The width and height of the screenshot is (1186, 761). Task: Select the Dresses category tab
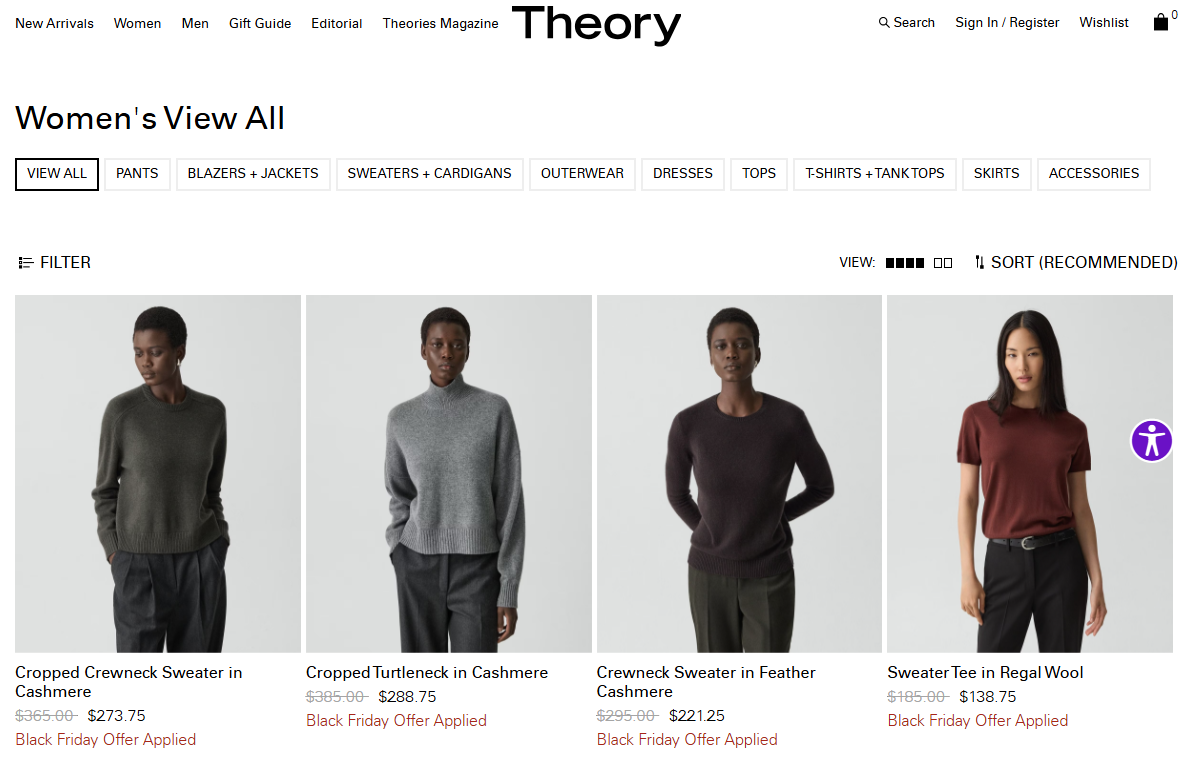tap(682, 174)
